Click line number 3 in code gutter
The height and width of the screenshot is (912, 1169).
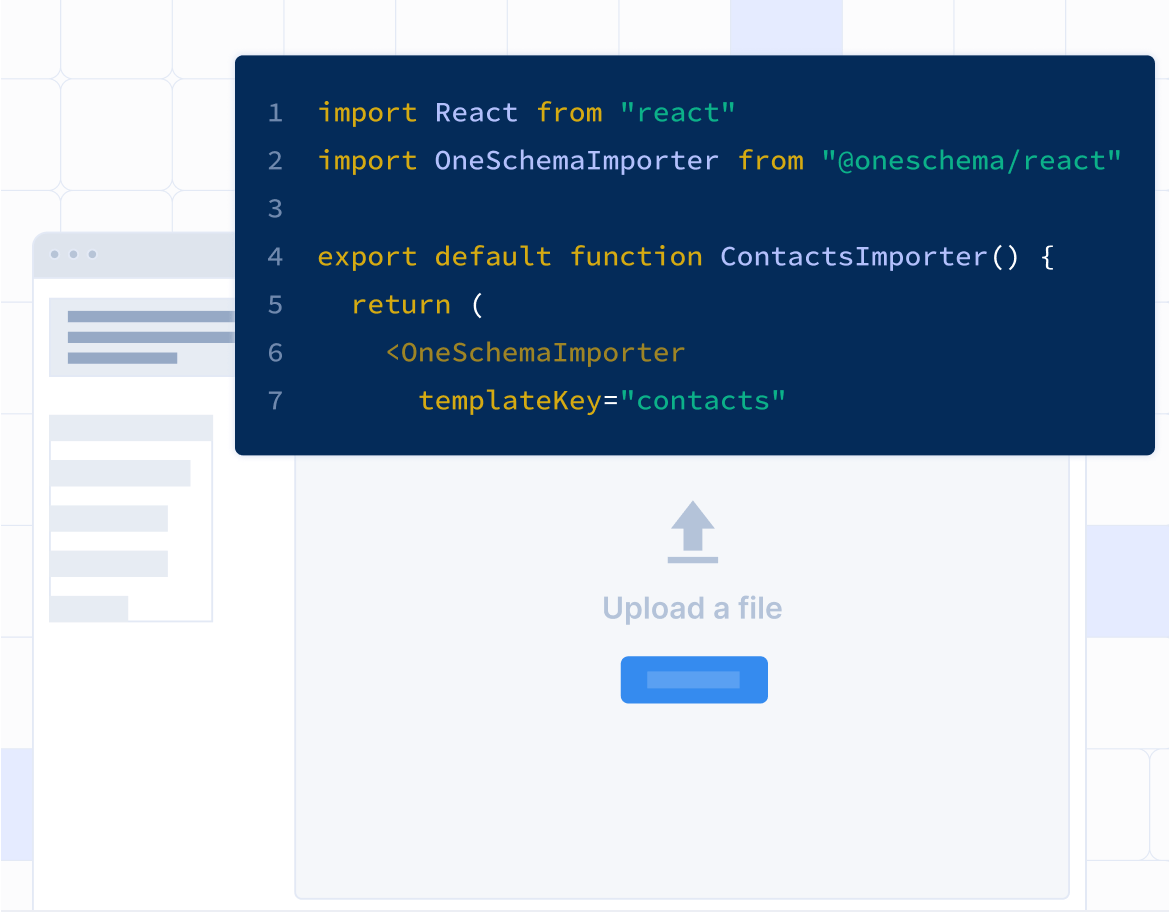click(275, 209)
